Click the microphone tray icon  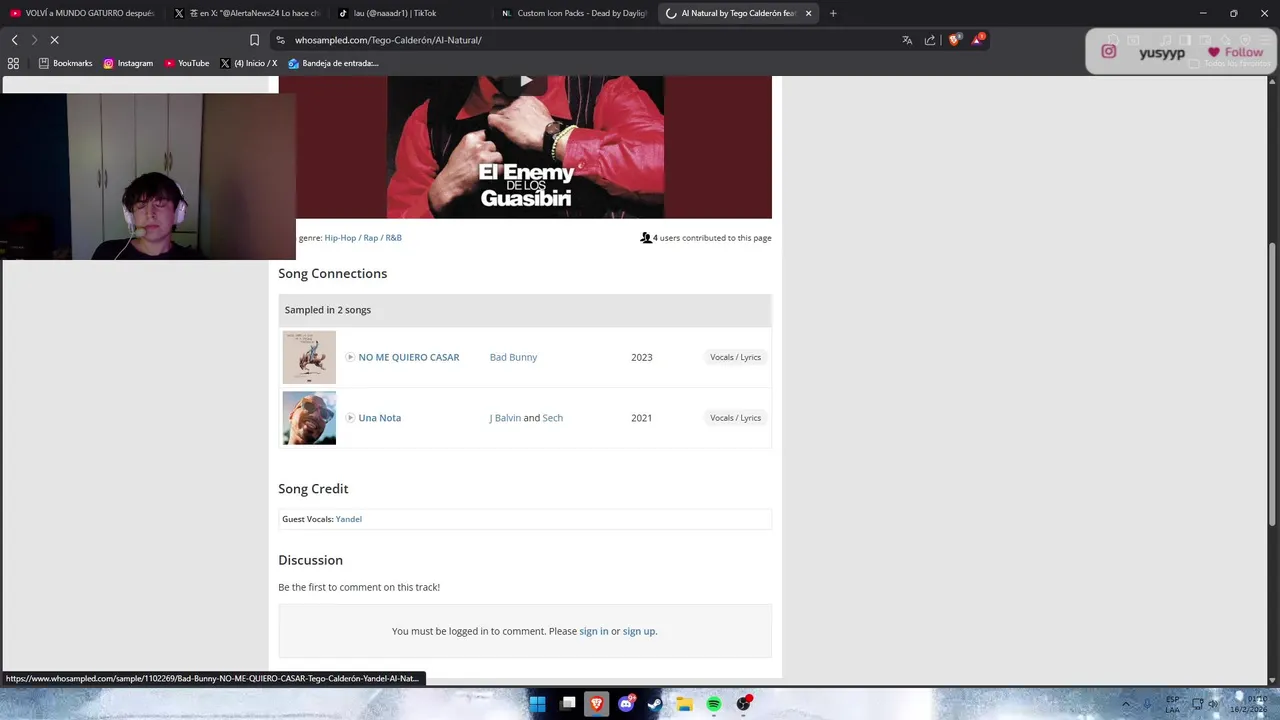click(x=1149, y=704)
